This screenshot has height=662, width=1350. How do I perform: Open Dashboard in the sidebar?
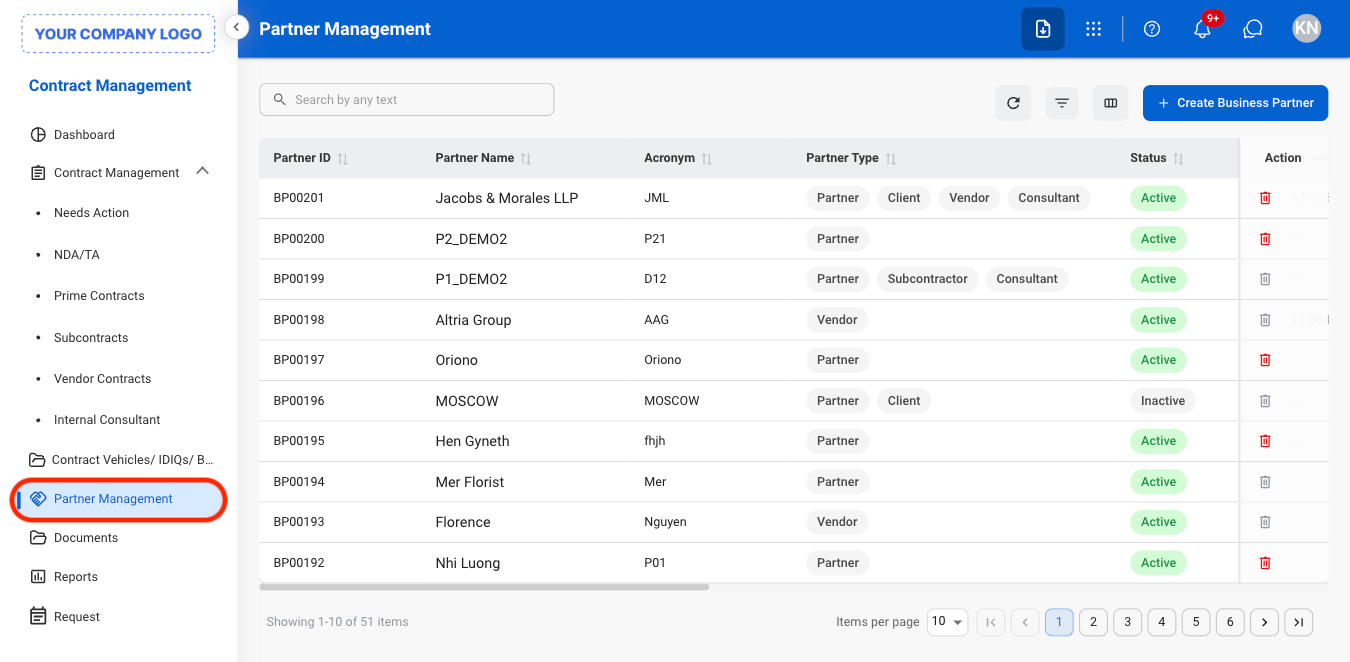pyautogui.click(x=84, y=135)
